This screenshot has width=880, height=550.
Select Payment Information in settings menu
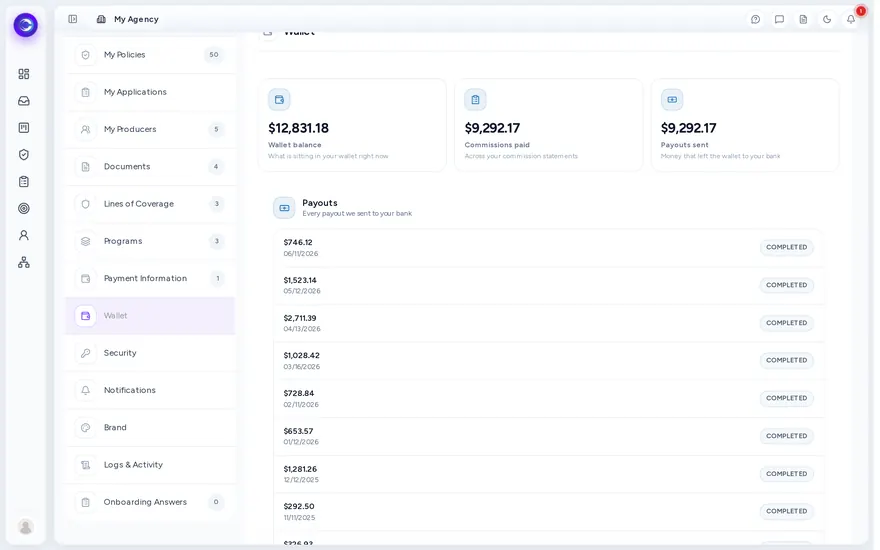tap(150, 279)
